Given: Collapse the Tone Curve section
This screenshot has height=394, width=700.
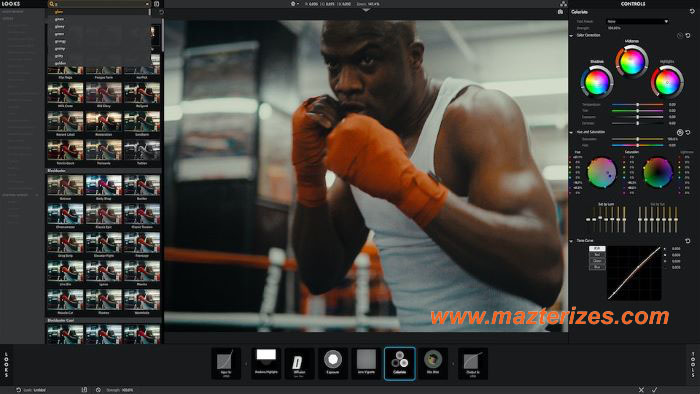Looking at the screenshot, I should (x=571, y=241).
